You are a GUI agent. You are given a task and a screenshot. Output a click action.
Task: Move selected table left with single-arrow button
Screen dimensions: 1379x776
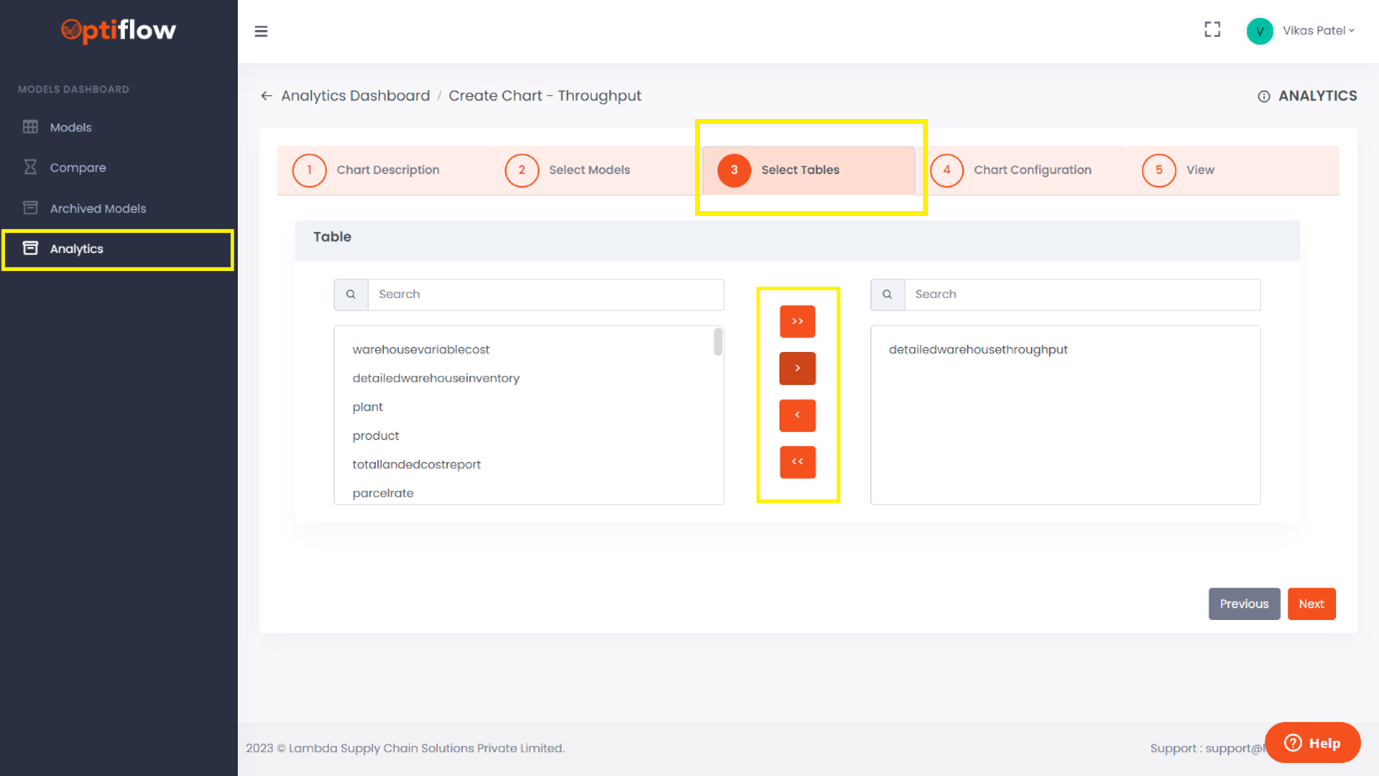(797, 415)
